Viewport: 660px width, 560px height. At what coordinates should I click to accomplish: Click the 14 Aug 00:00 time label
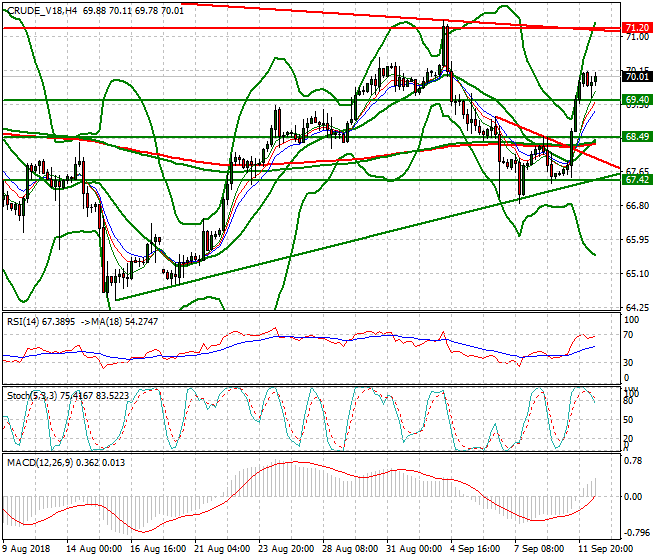[93, 549]
